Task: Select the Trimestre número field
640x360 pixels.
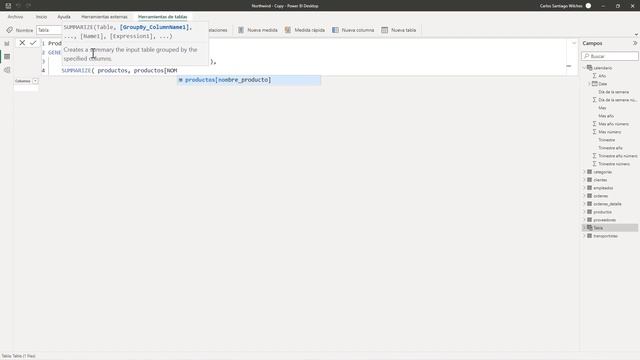Action: pyautogui.click(x=614, y=164)
